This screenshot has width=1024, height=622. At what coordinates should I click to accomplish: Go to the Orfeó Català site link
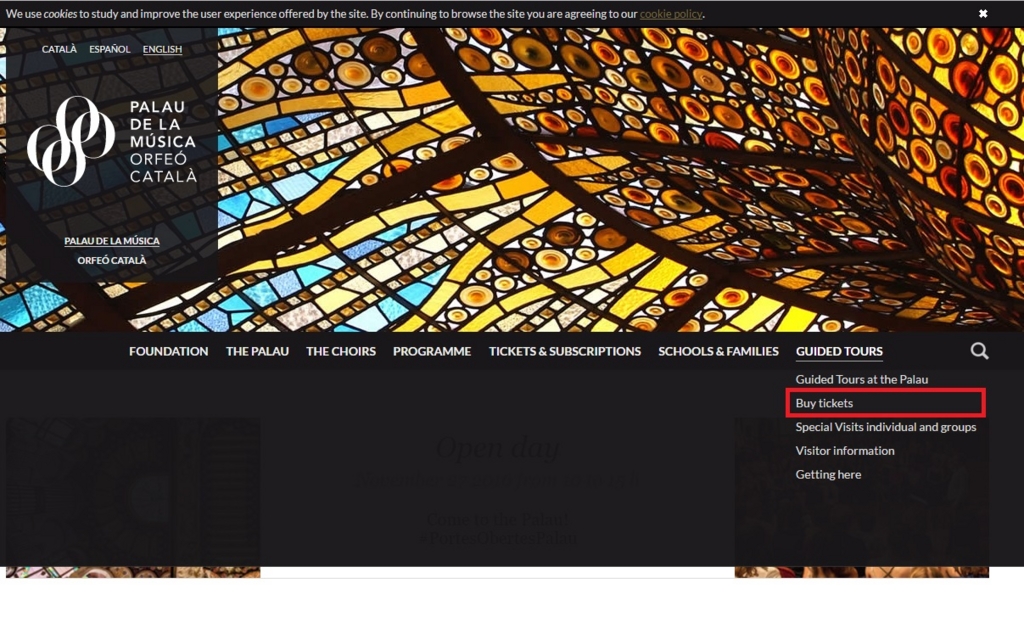112,260
